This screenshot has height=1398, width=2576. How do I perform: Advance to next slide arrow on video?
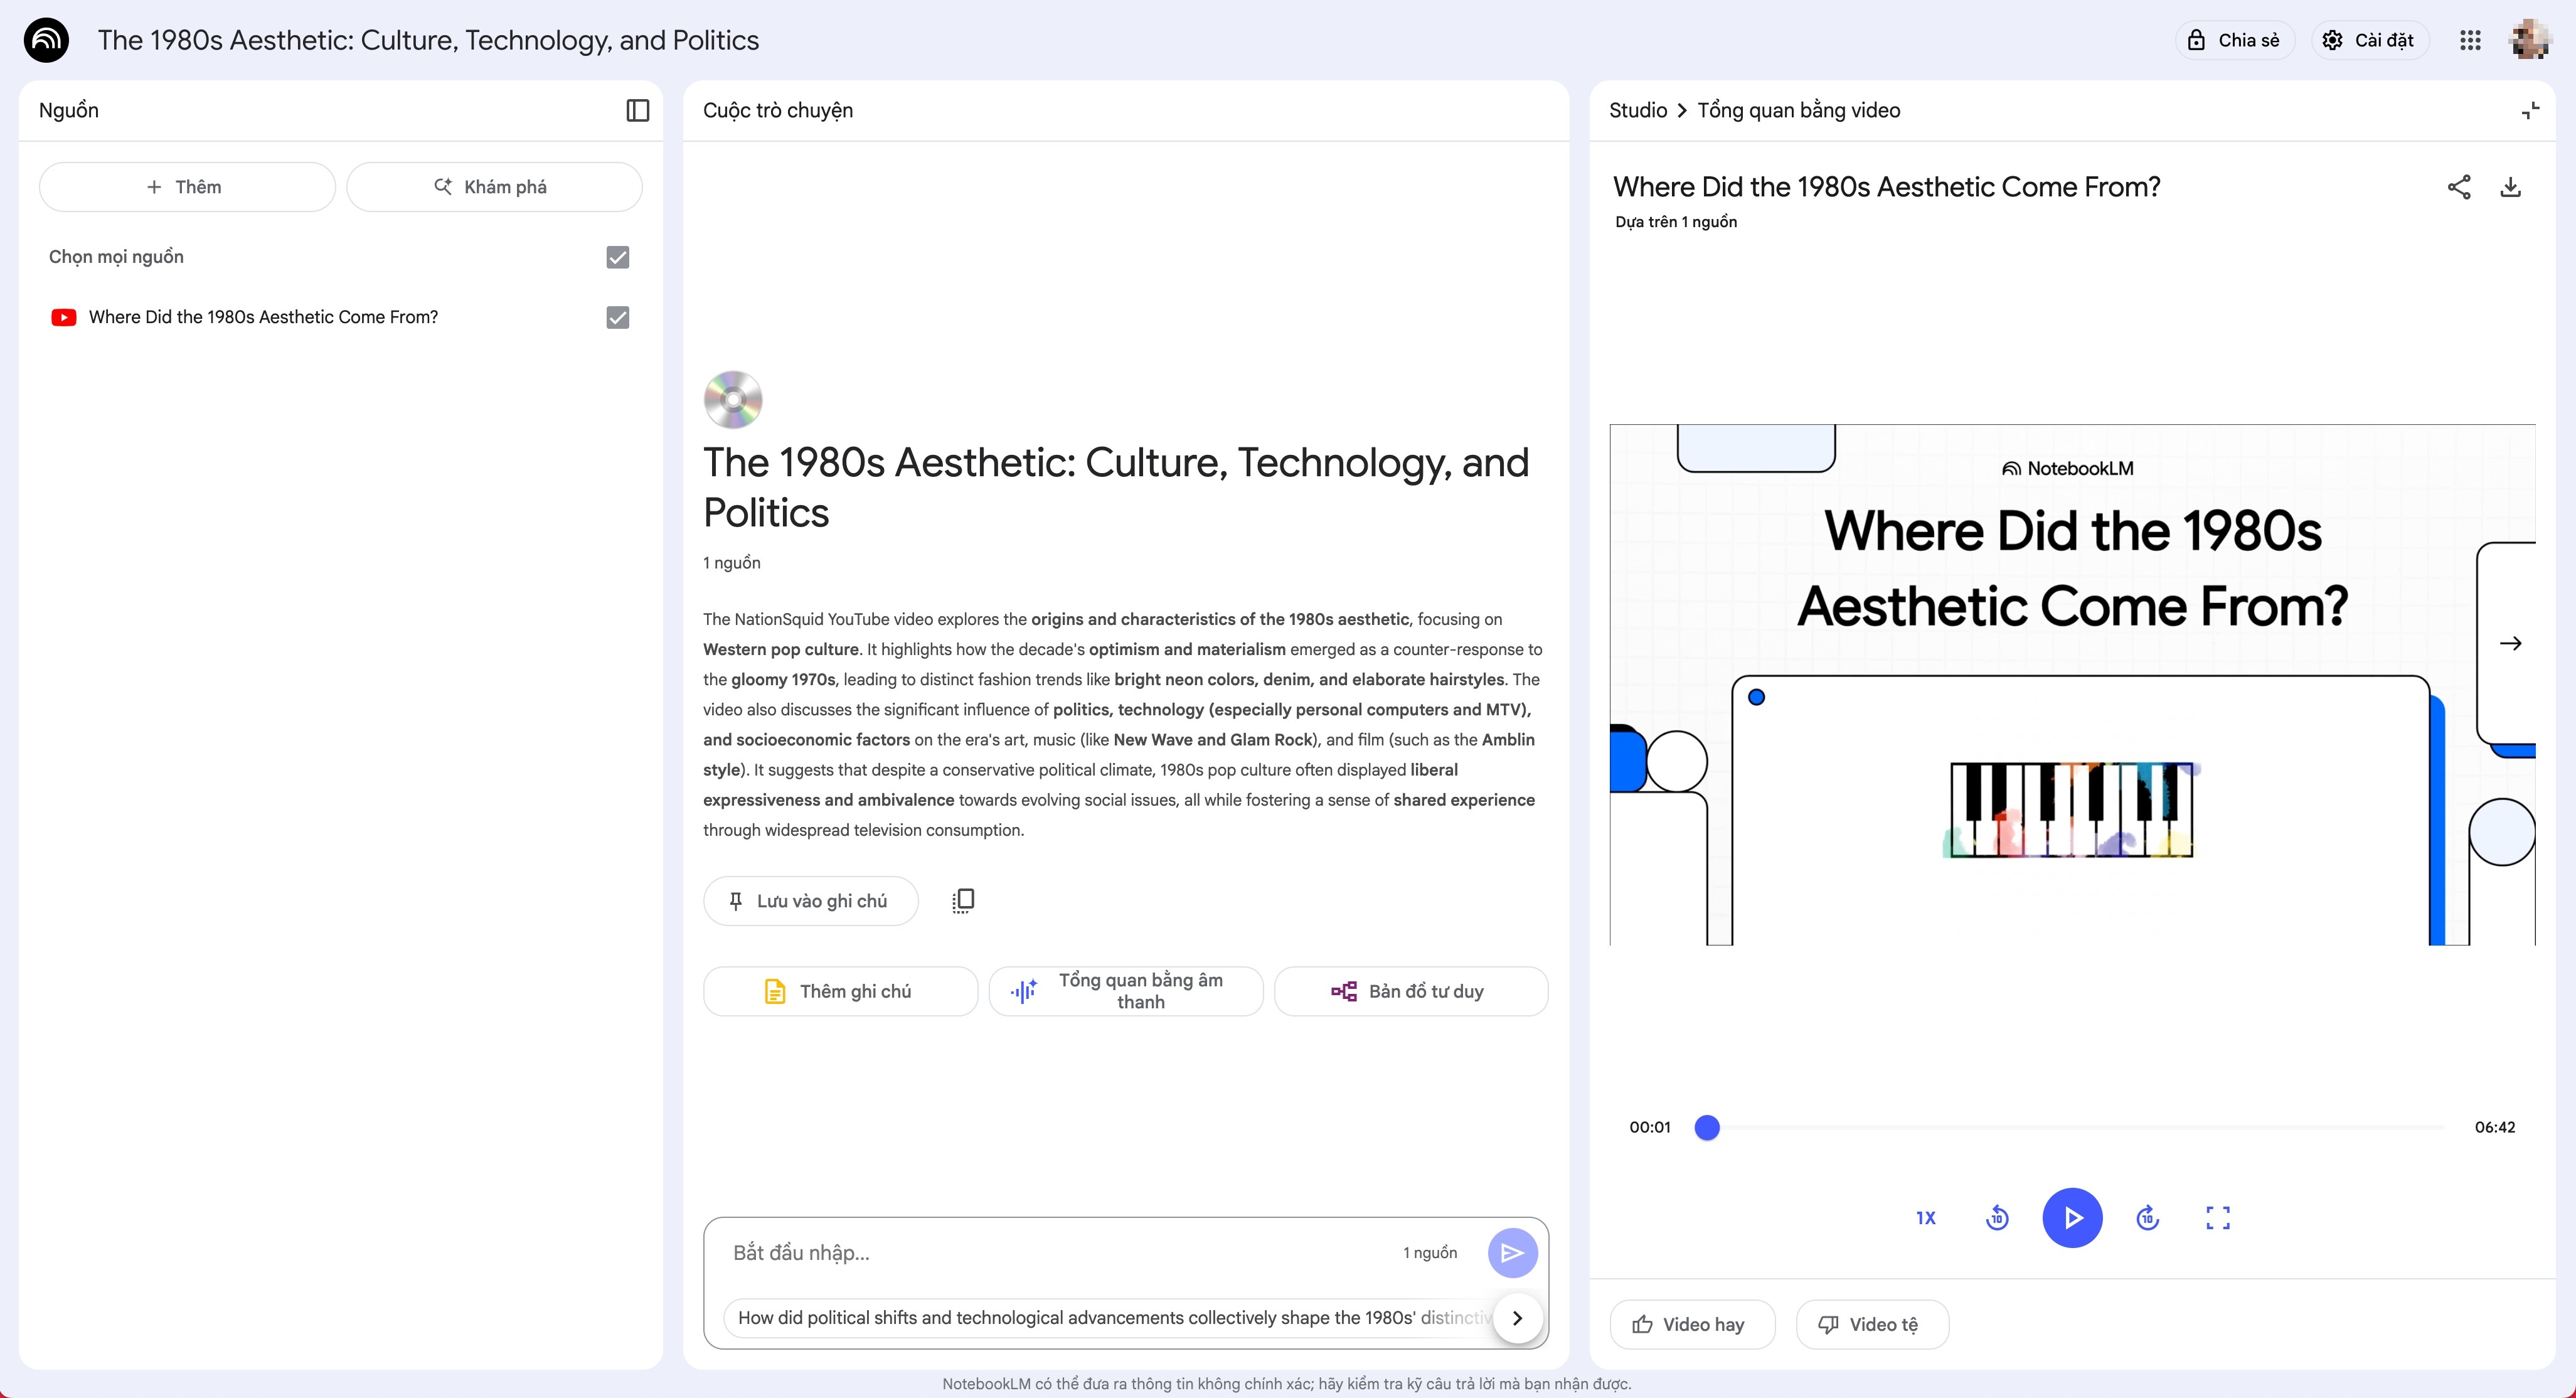pyautogui.click(x=2510, y=643)
